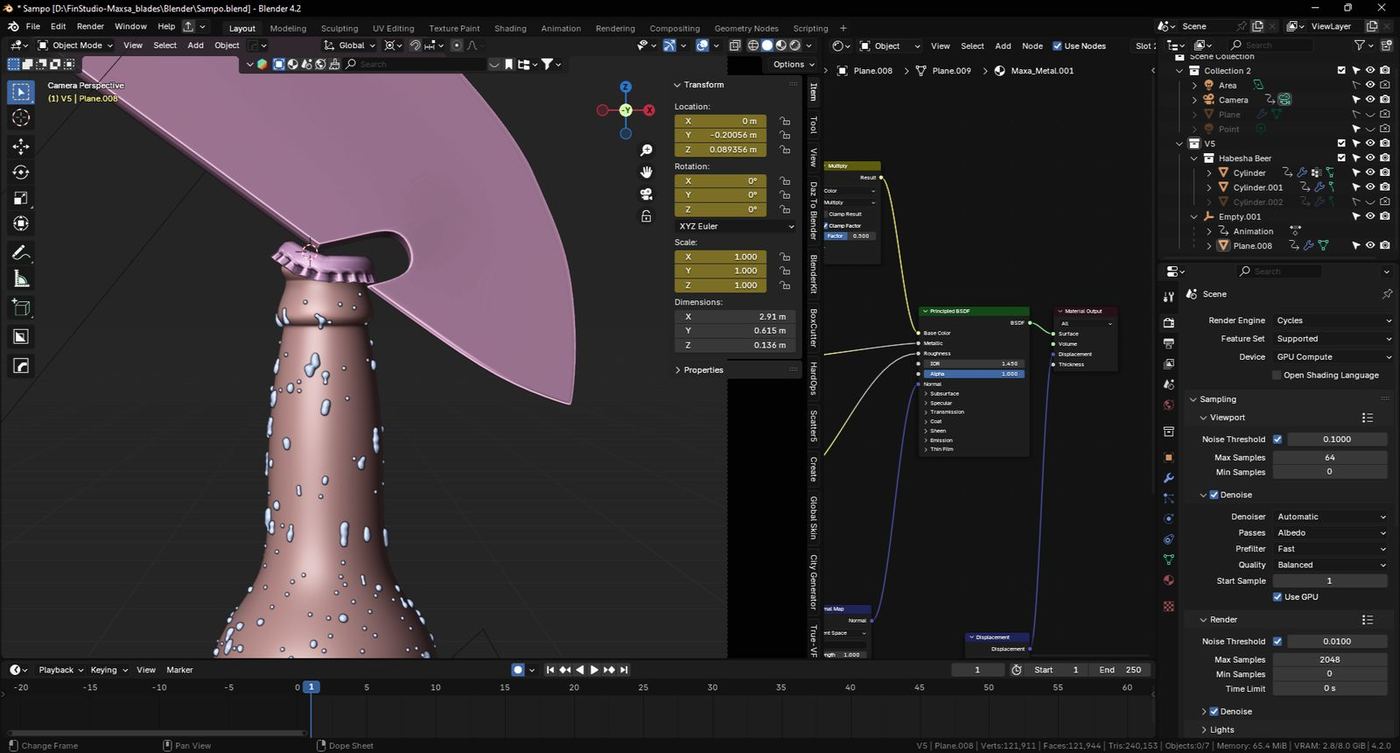Toggle camera view icon in viewport
This screenshot has width=1400, height=753.
coord(646,194)
